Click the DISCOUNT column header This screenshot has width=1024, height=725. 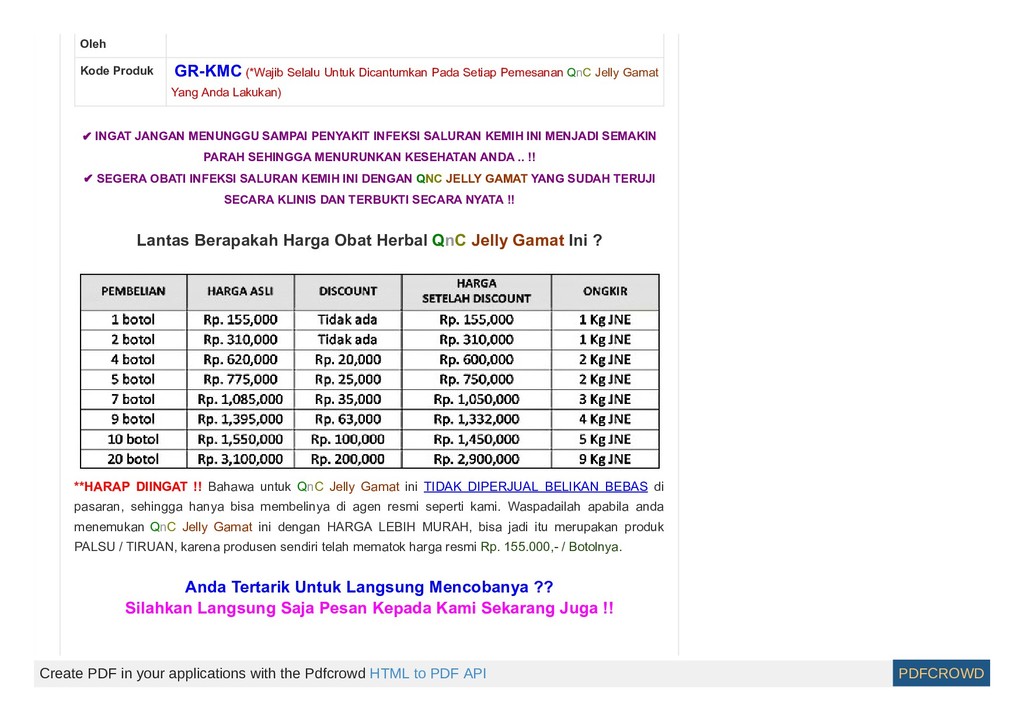click(347, 291)
